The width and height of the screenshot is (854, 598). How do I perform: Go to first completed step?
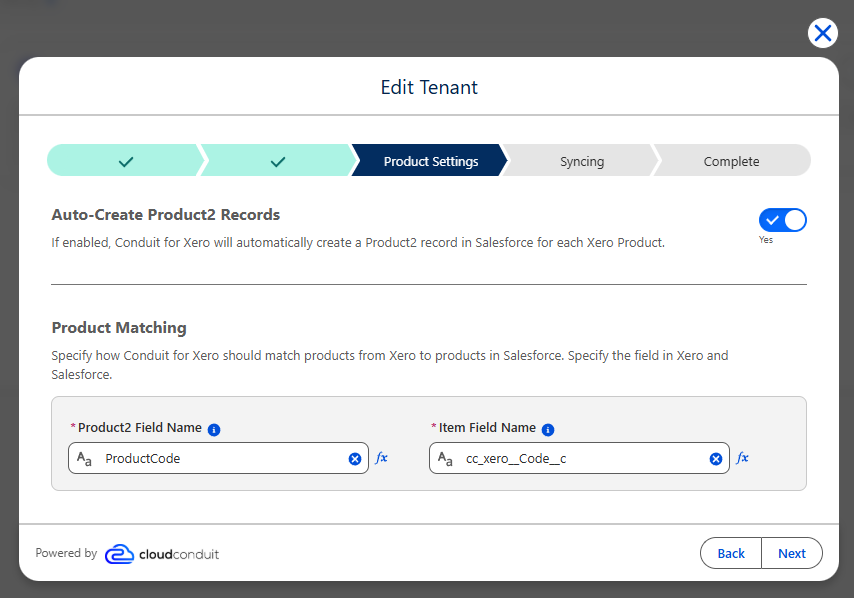click(125, 161)
